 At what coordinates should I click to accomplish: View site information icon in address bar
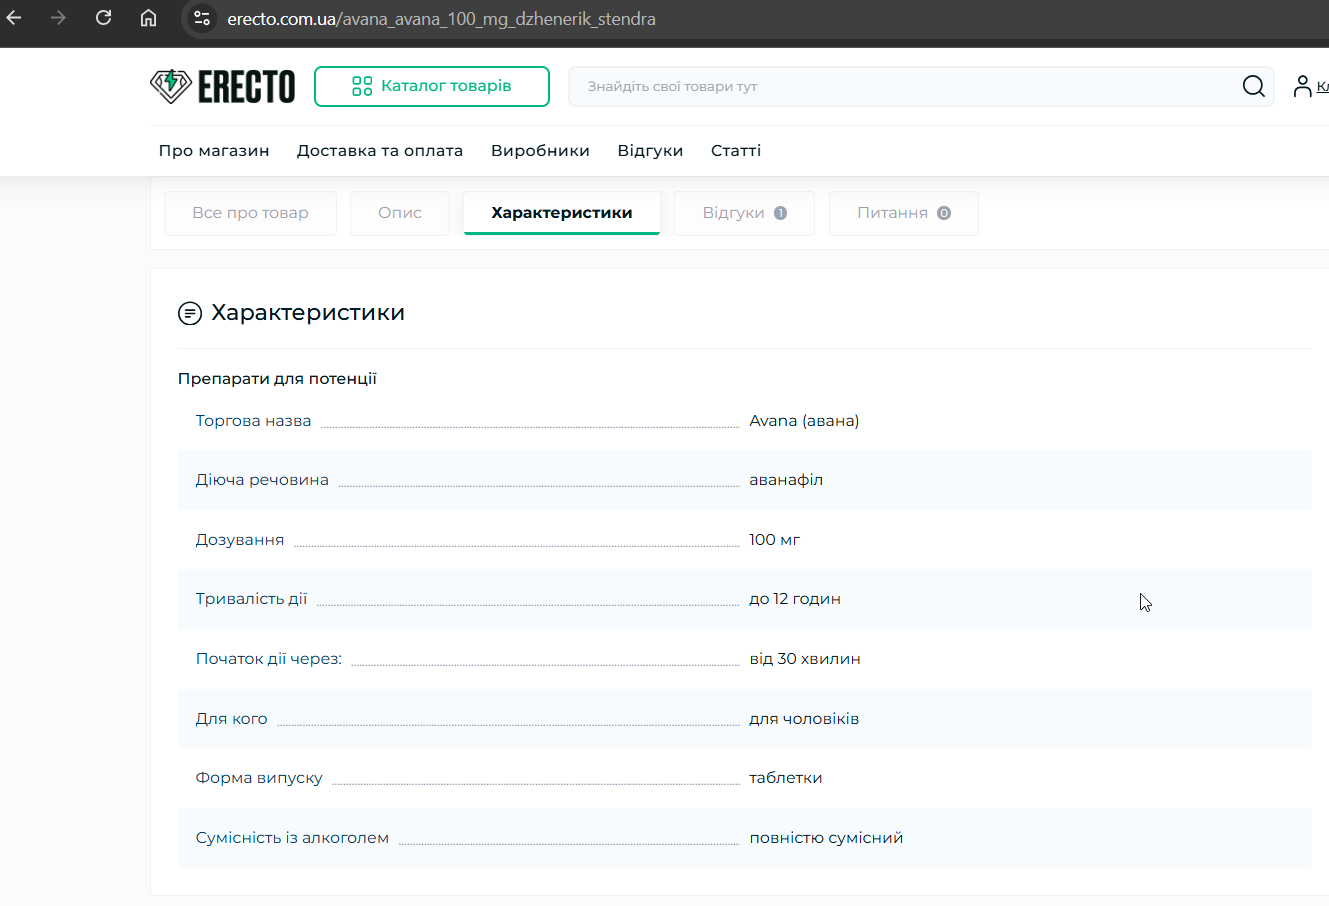point(202,18)
